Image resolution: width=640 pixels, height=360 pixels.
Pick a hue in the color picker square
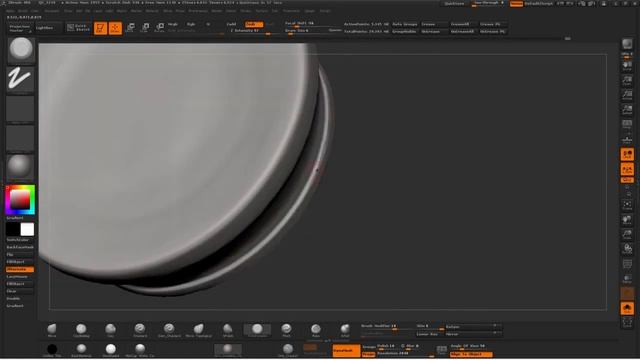pyautogui.click(x=20, y=200)
